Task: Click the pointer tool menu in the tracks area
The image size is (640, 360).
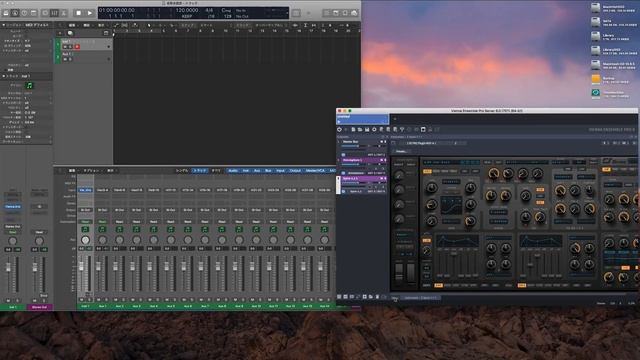Action: coord(149,25)
